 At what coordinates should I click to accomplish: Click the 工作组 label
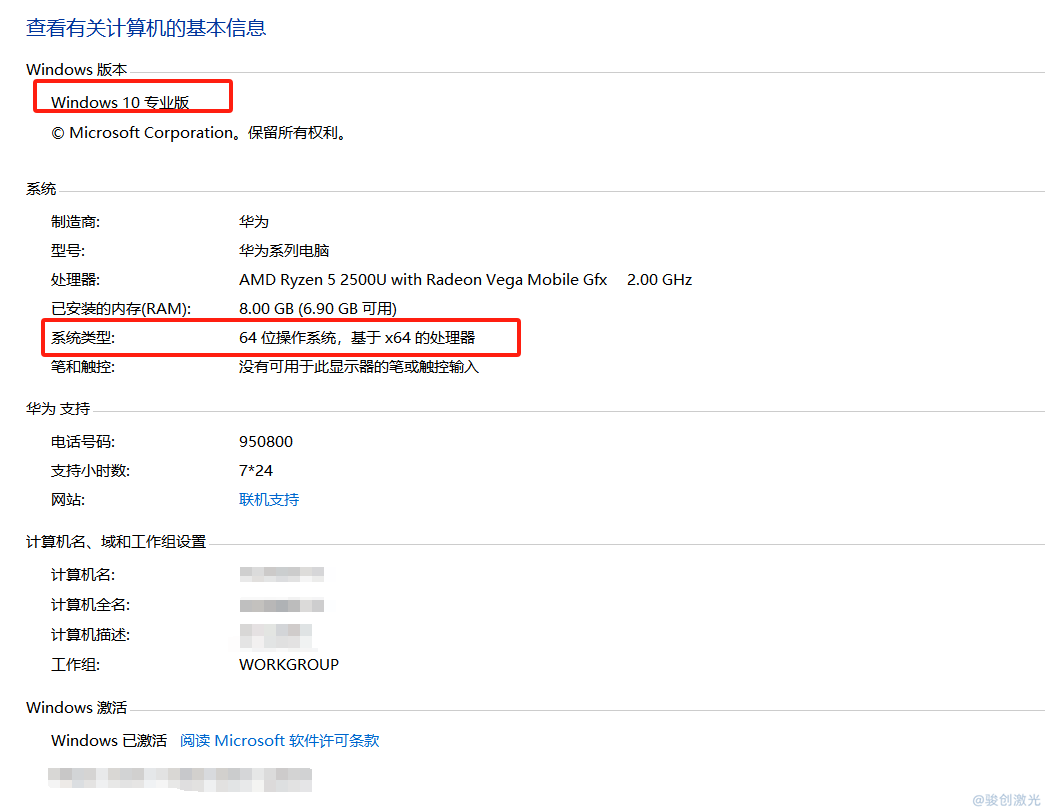point(75,664)
